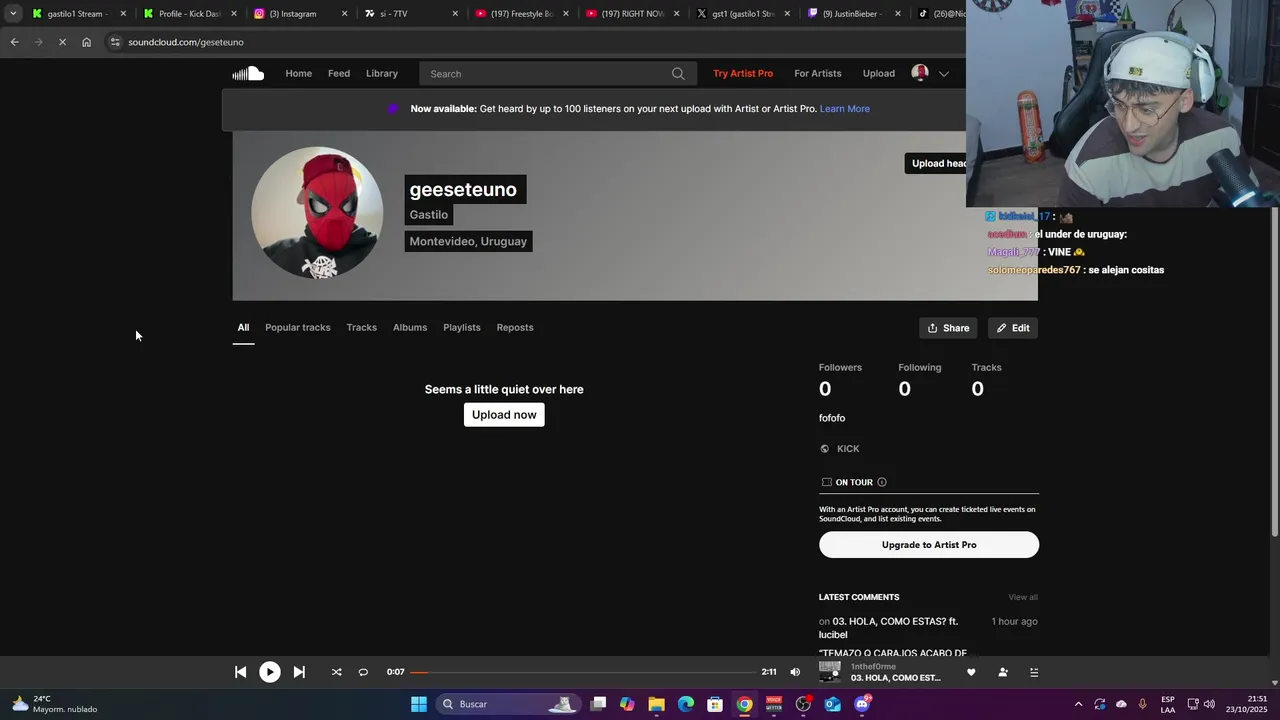Click previous track in player

click(x=240, y=672)
